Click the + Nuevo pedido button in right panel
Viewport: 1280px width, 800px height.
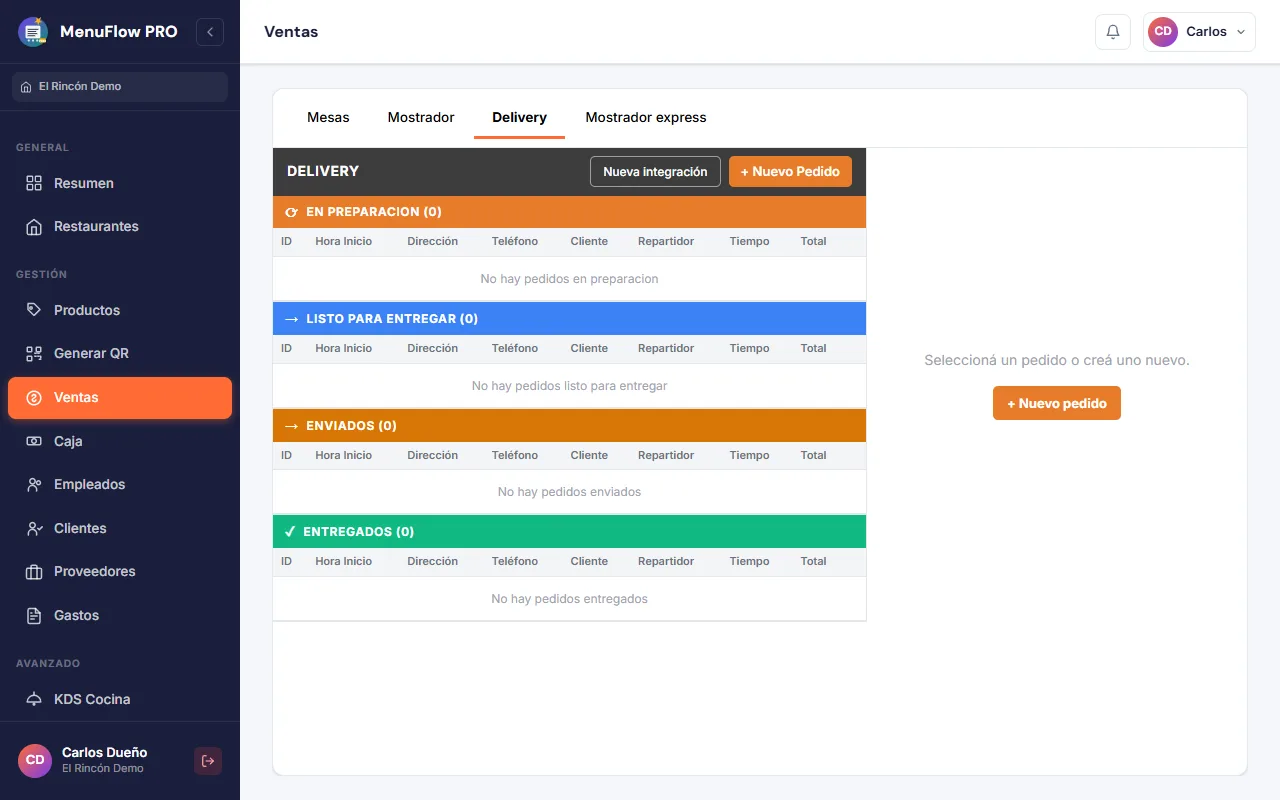click(1057, 403)
